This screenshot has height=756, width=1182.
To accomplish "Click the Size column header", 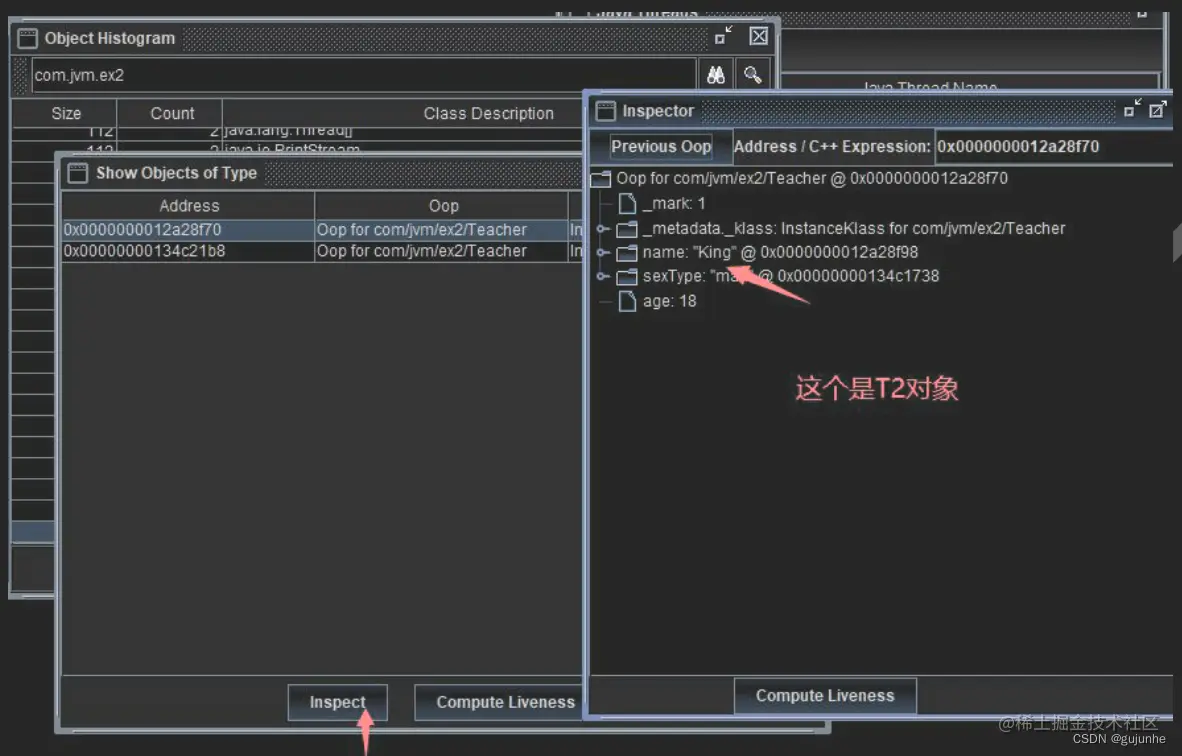I will 66,113.
